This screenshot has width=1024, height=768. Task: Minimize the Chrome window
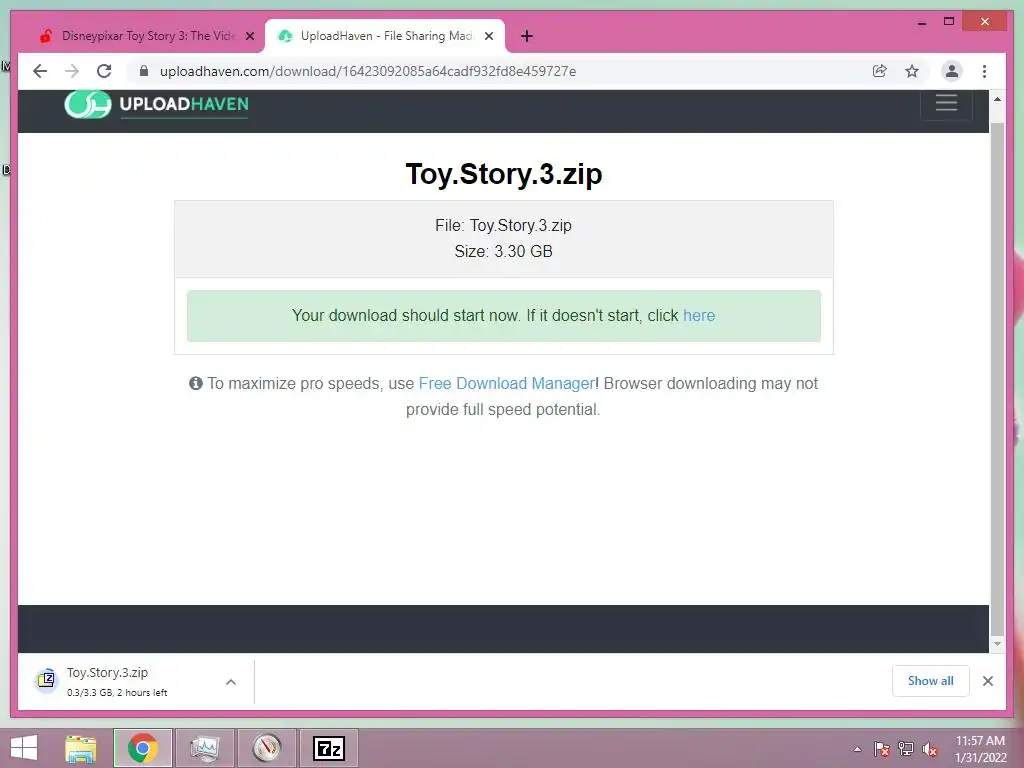click(921, 23)
